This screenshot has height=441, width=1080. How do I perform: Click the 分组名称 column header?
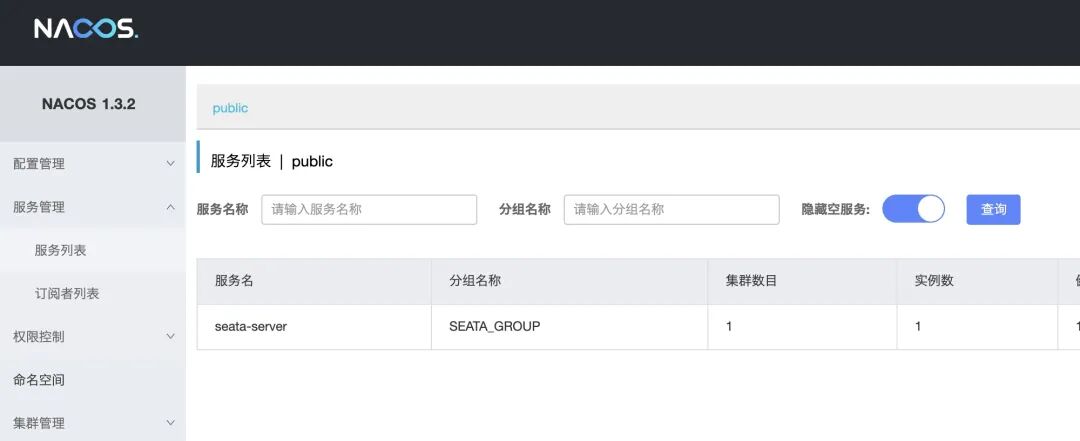(x=475, y=281)
